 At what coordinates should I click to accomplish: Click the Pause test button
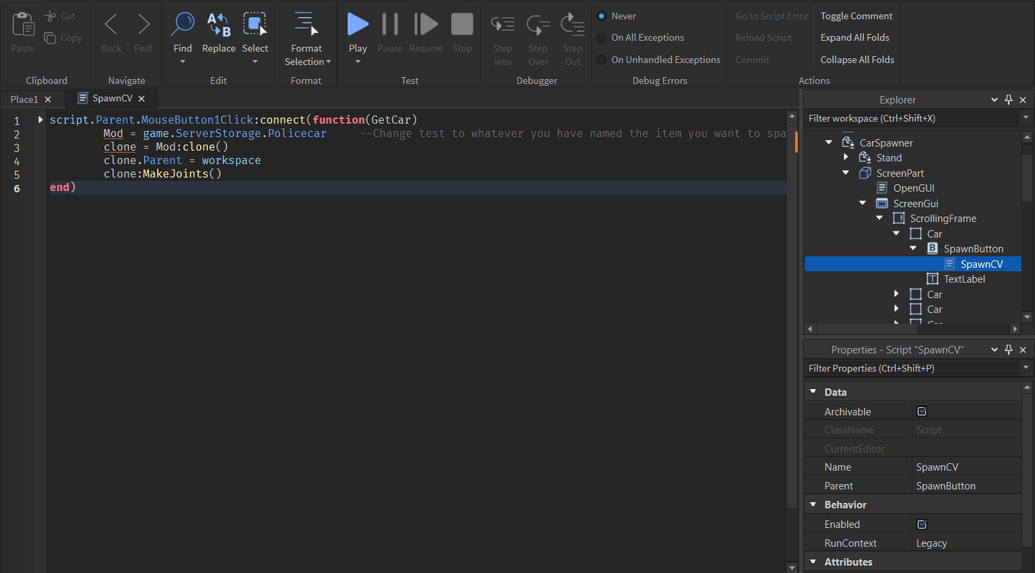click(x=390, y=24)
